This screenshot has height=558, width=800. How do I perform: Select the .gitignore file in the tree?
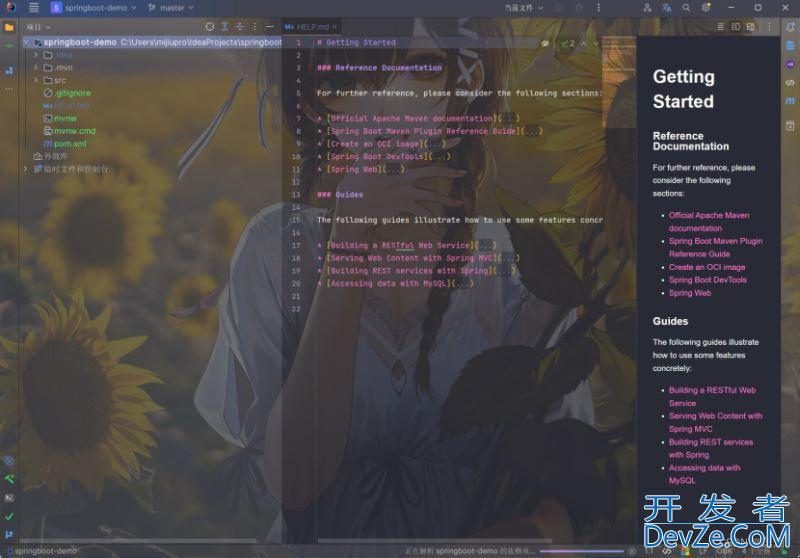pyautogui.click(x=67, y=93)
